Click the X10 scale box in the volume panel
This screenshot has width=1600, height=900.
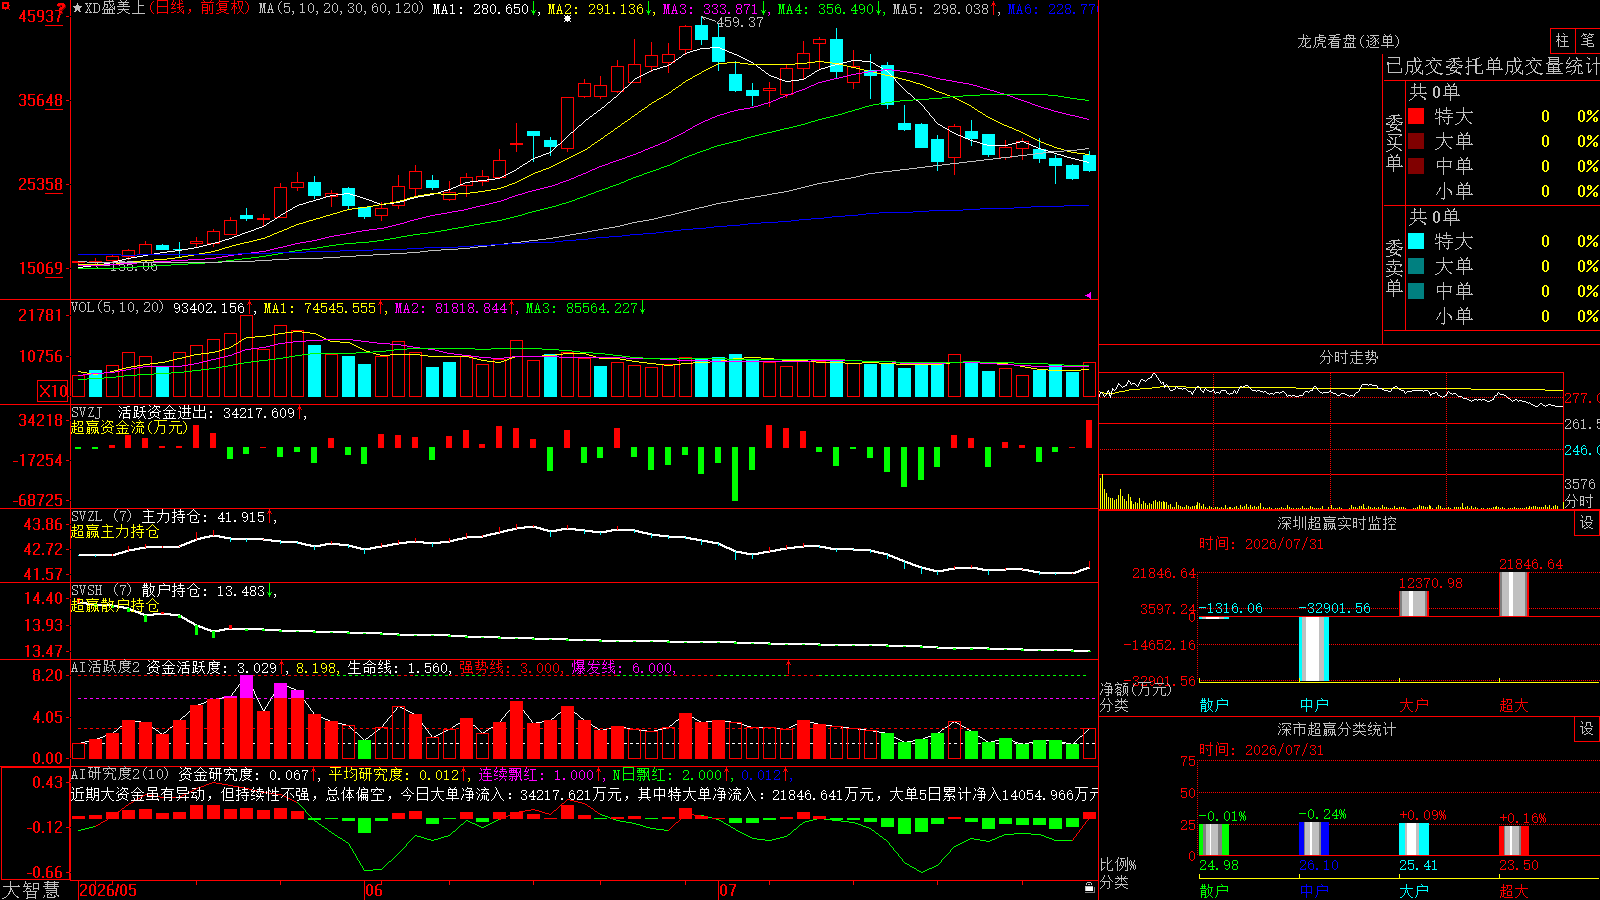pyautogui.click(x=53, y=391)
